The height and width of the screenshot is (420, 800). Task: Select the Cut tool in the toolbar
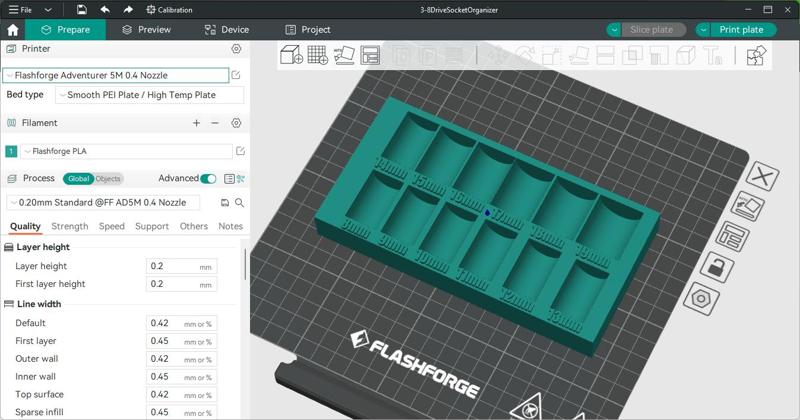(605, 55)
